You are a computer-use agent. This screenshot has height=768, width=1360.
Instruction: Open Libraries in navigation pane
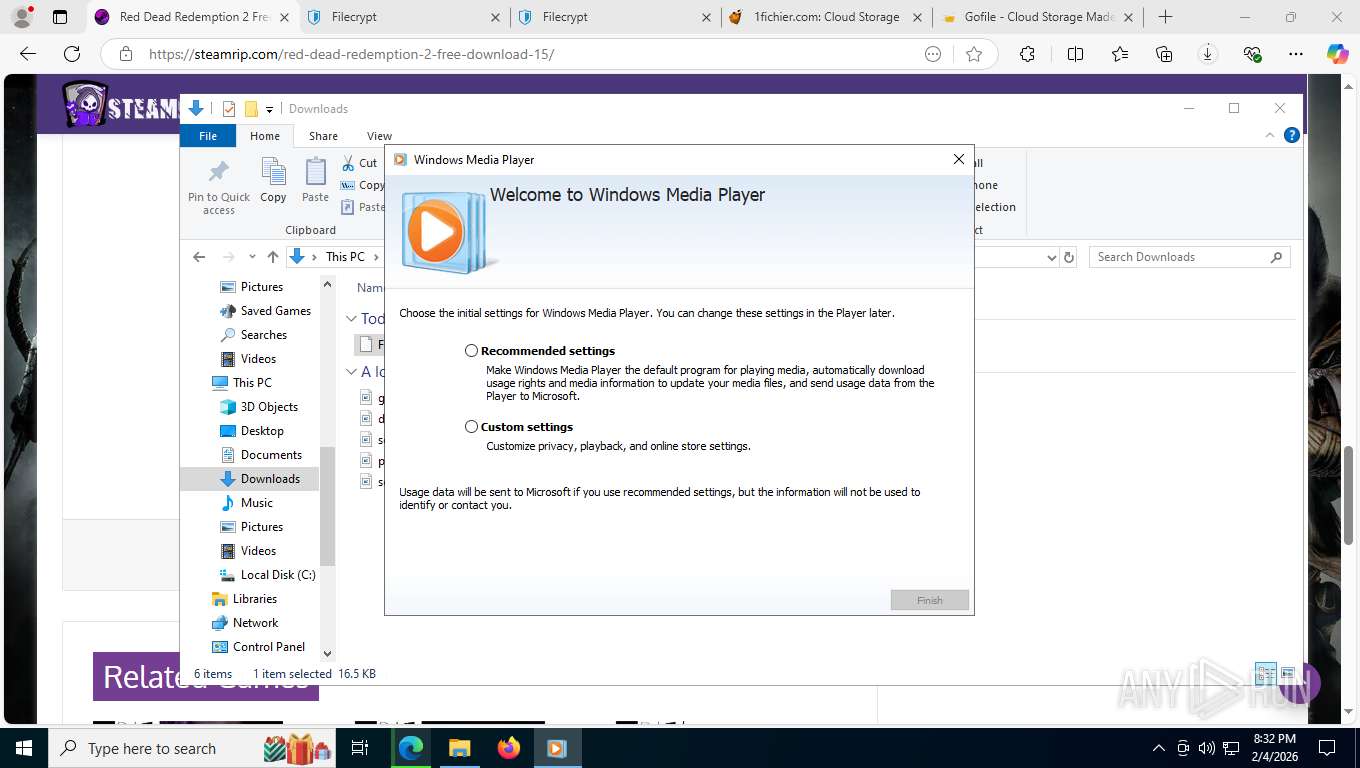[x=254, y=599]
